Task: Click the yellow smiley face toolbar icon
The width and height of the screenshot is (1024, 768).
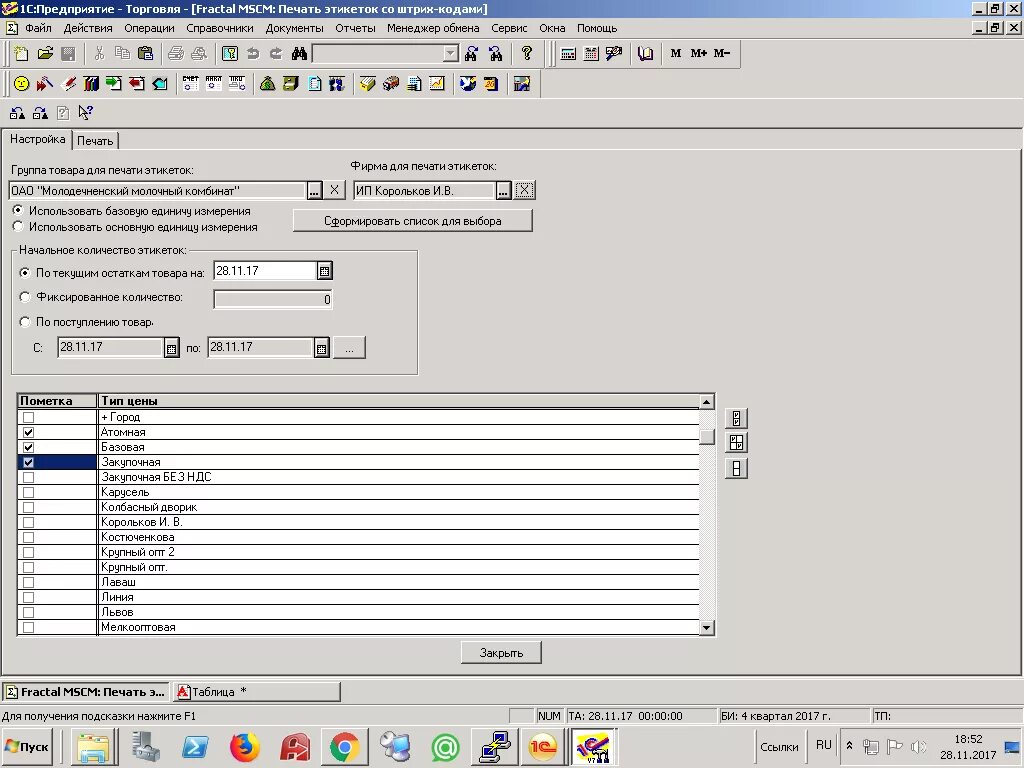Action: click(22, 84)
